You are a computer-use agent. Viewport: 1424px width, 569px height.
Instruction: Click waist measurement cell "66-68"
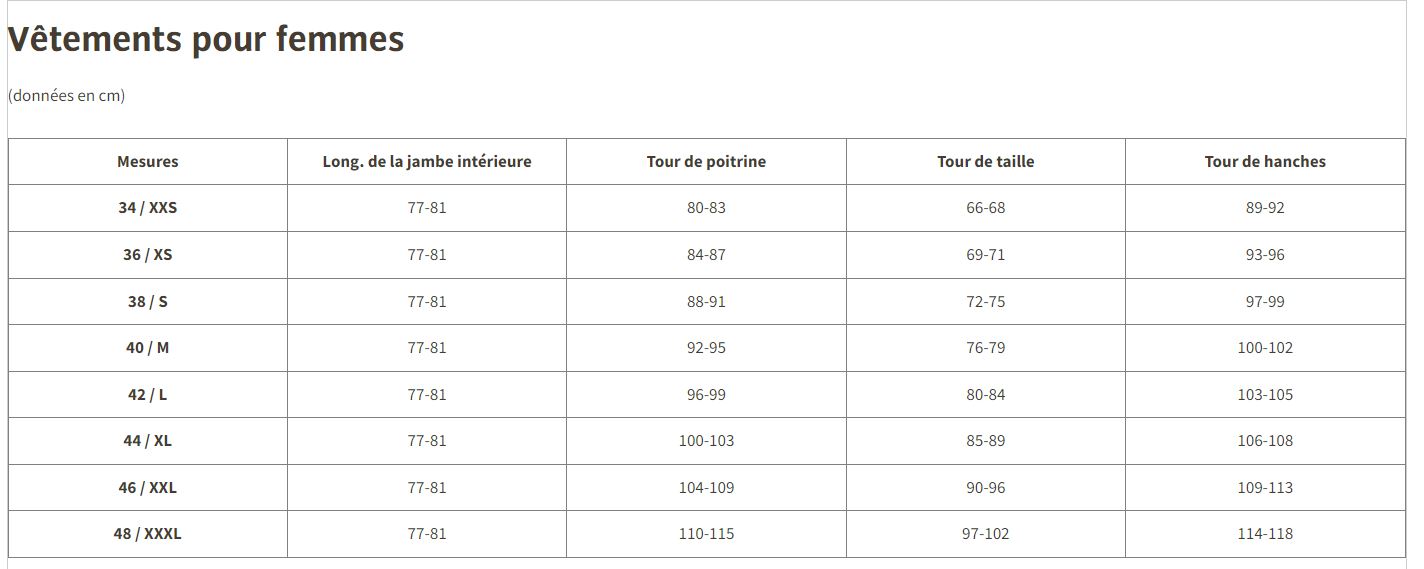click(985, 208)
